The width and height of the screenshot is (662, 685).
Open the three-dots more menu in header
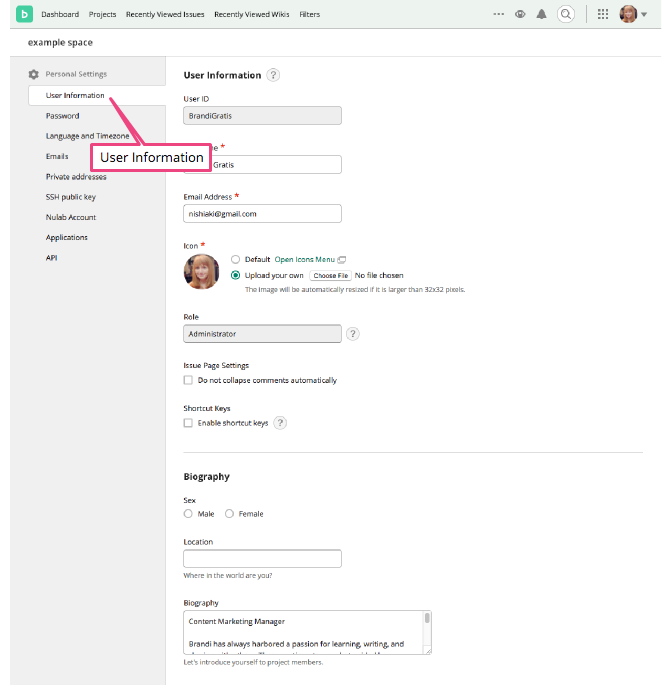[x=499, y=14]
